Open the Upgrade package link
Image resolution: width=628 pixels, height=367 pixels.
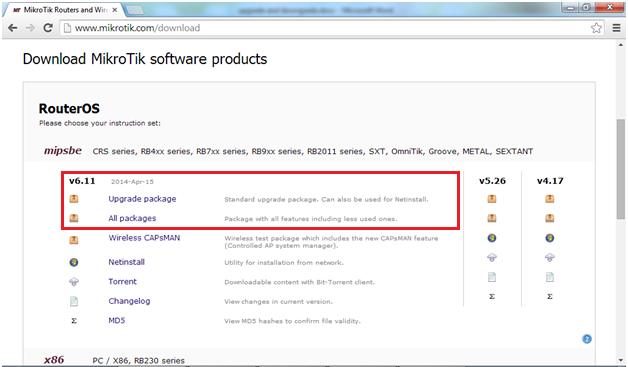coord(142,199)
